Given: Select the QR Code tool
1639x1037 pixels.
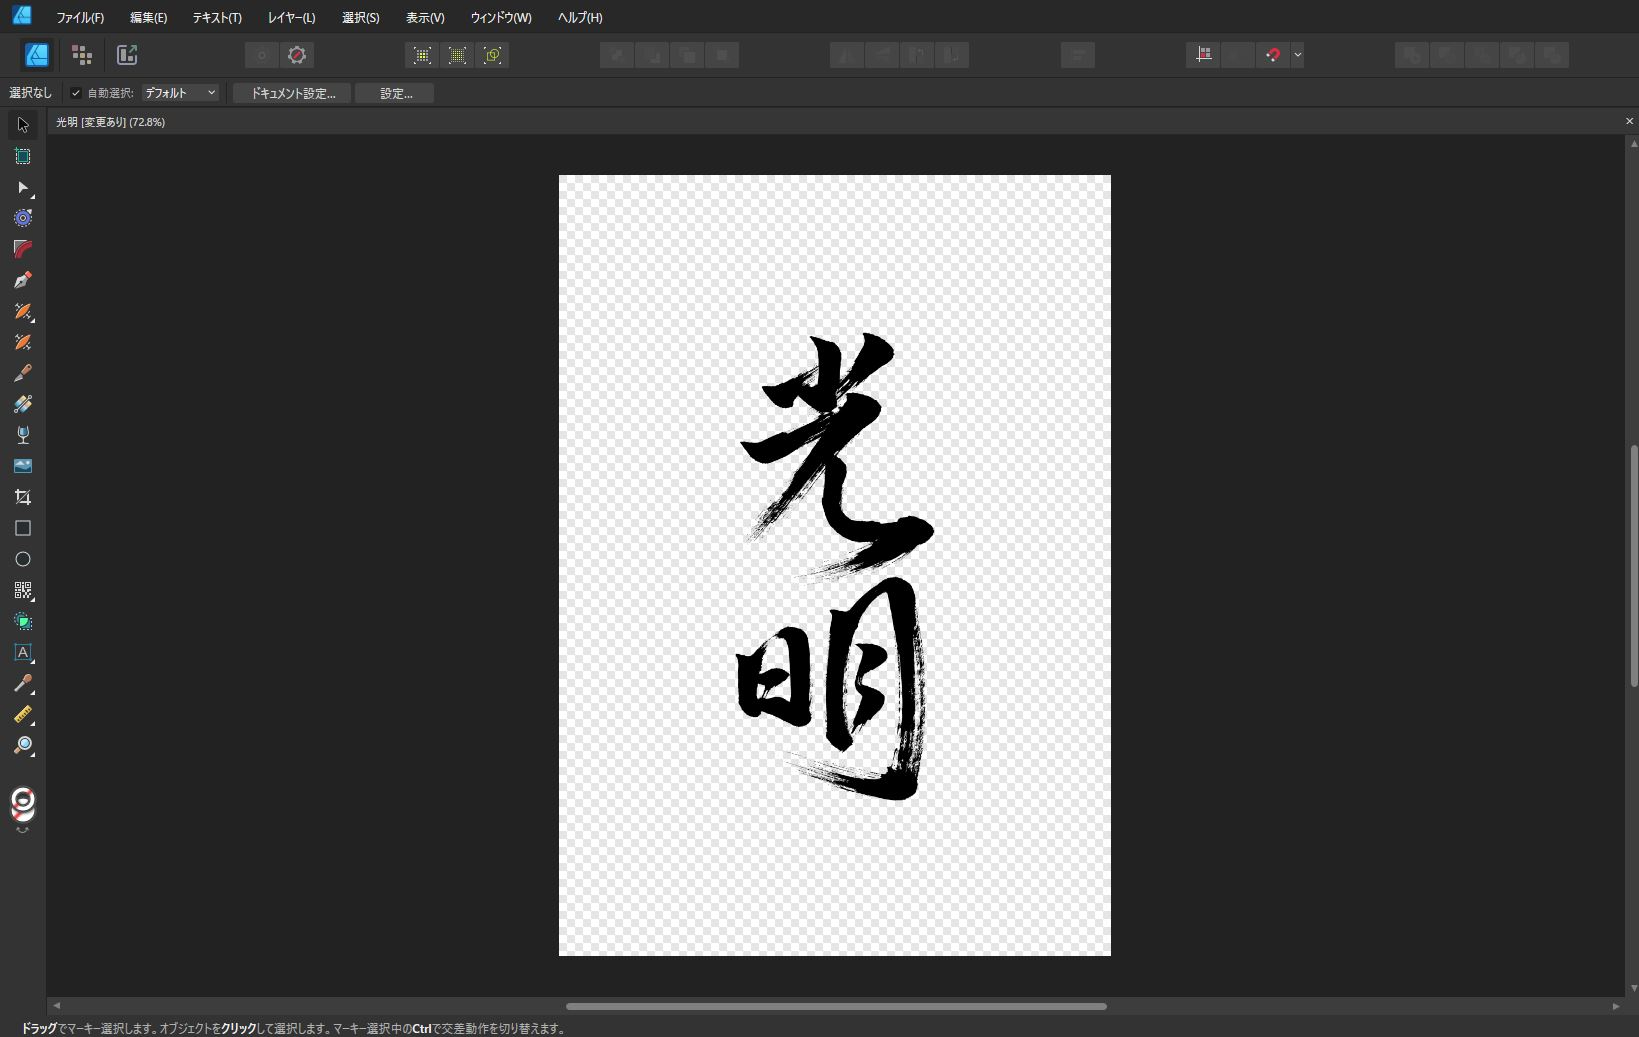Looking at the screenshot, I should pyautogui.click(x=23, y=590).
